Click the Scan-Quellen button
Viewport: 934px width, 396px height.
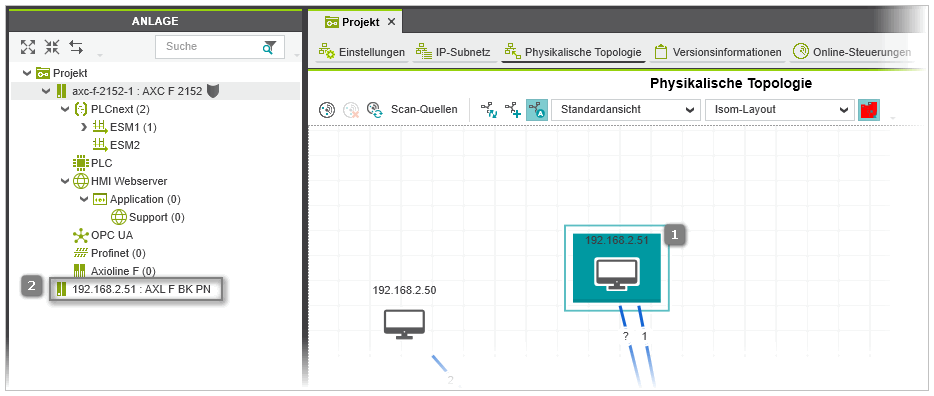pyautogui.click(x=424, y=110)
